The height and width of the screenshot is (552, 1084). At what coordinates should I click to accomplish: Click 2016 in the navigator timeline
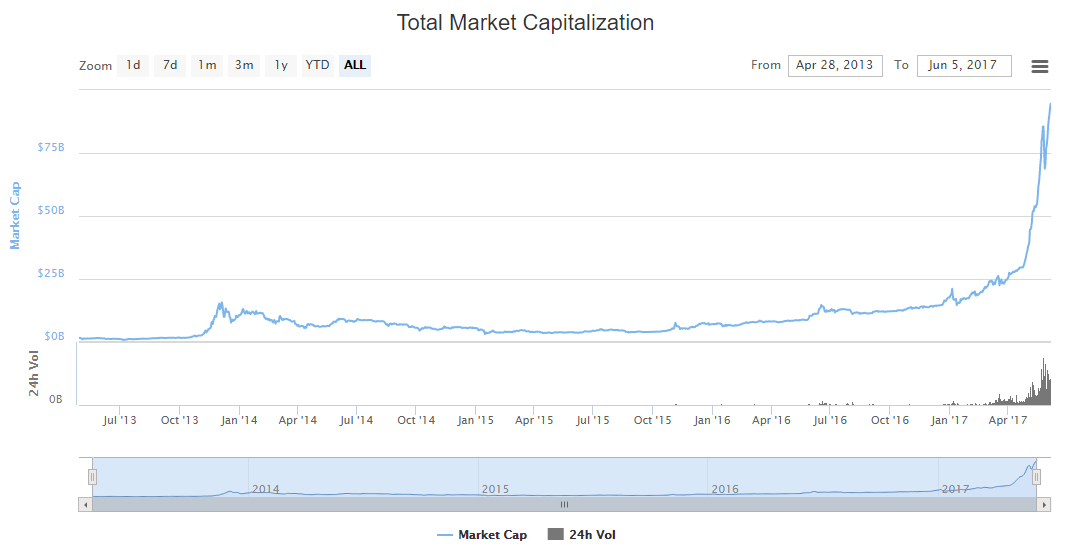coord(725,489)
